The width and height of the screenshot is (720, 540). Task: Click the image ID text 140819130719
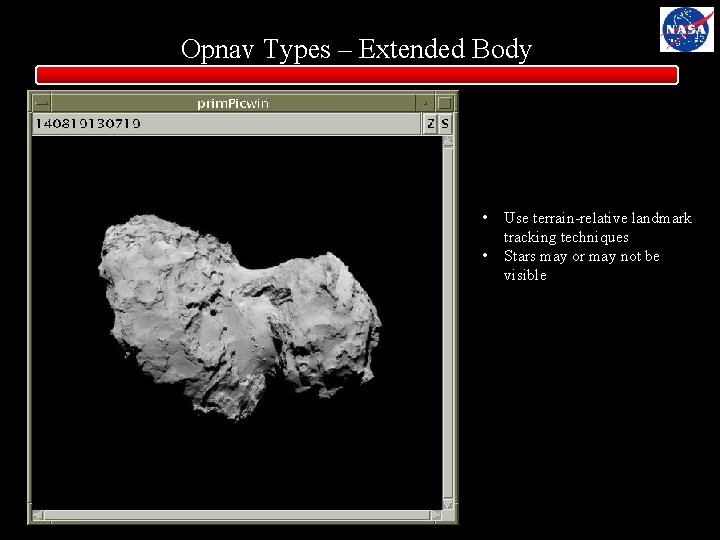coord(88,124)
